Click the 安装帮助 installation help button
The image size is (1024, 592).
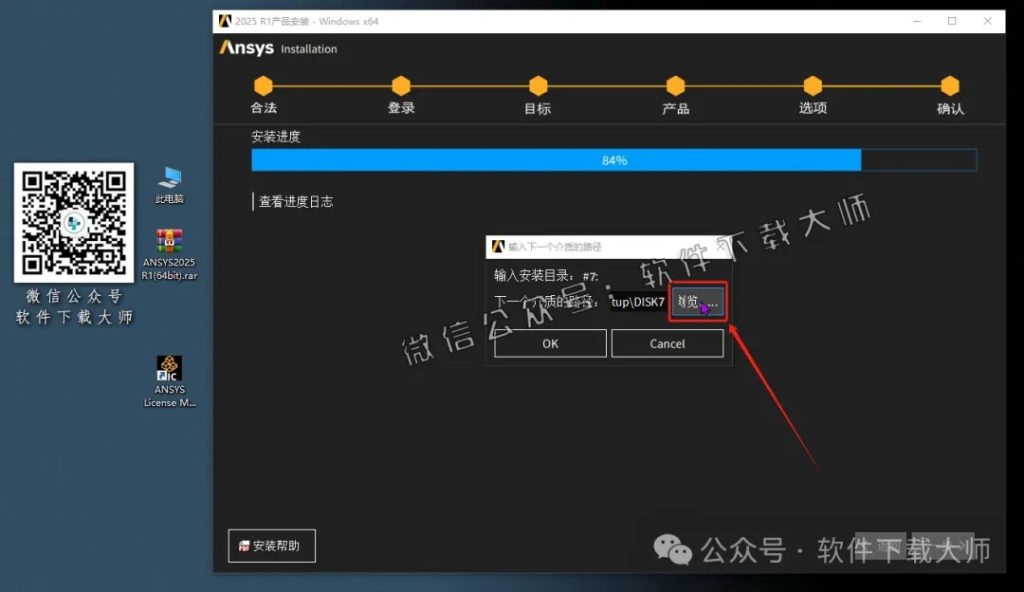[x=271, y=546]
